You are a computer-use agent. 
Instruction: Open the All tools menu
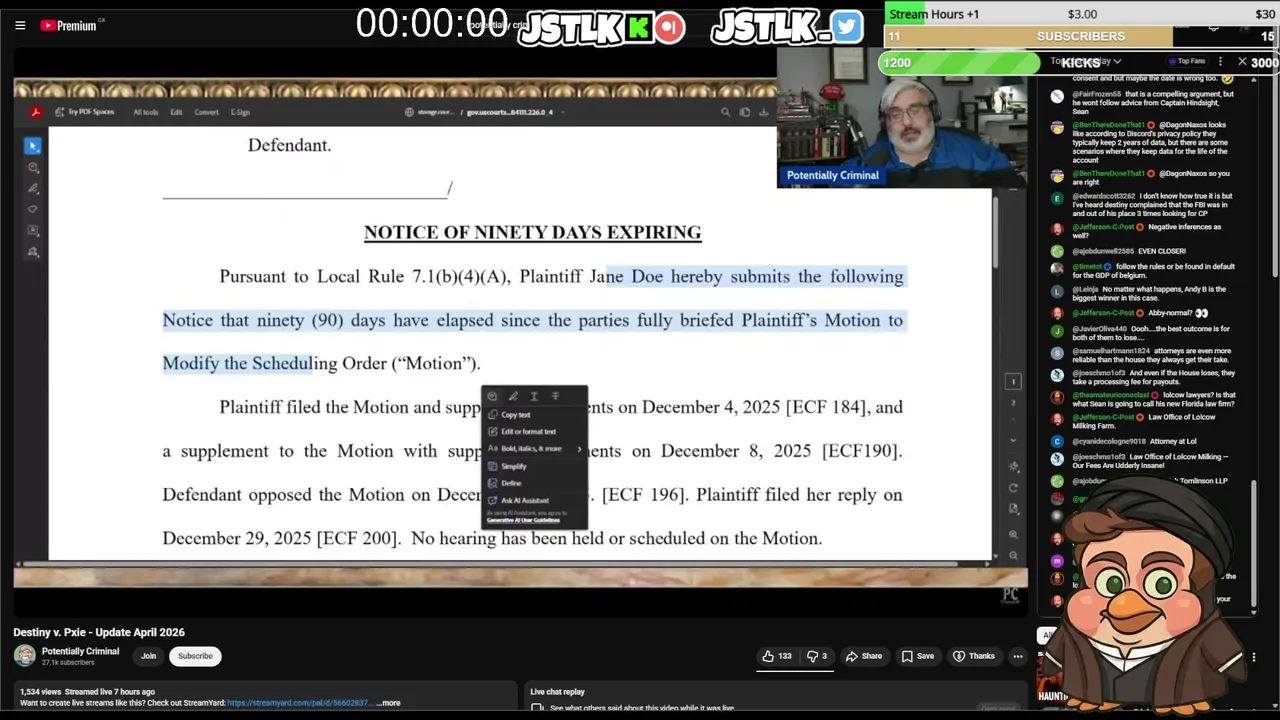(146, 112)
